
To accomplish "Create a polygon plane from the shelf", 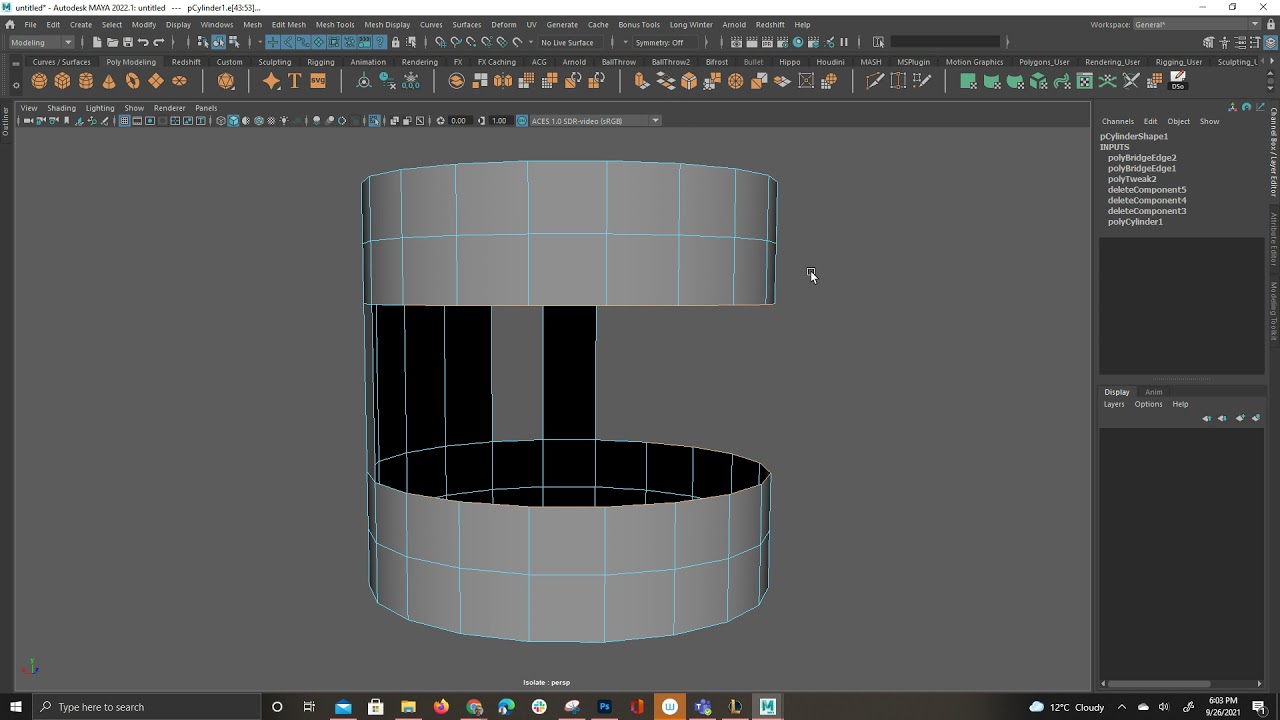I will tap(156, 81).
